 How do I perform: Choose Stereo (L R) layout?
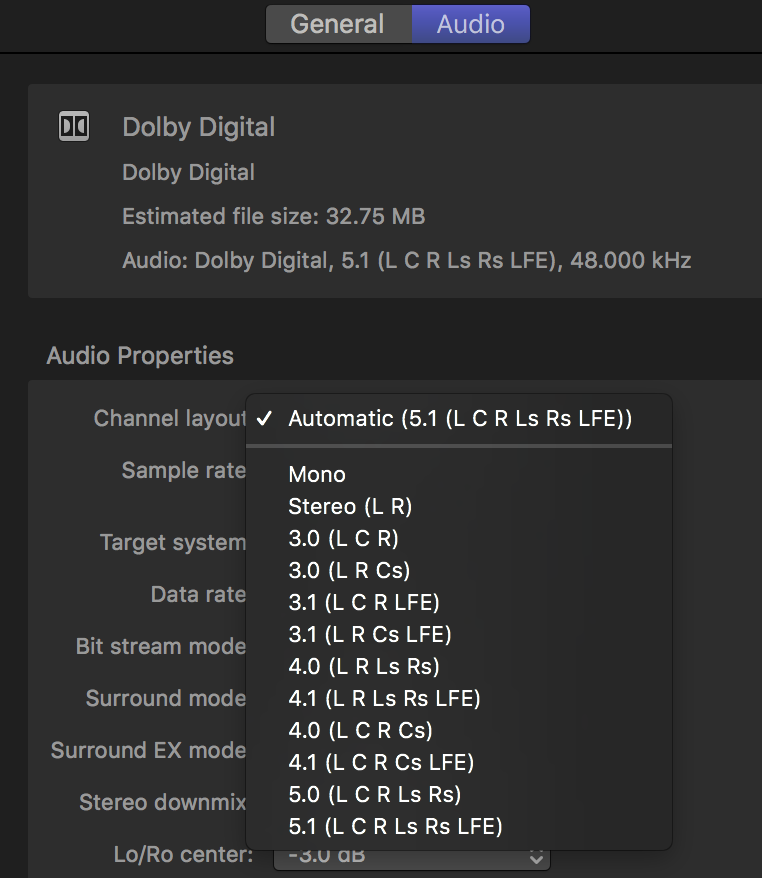(350, 506)
